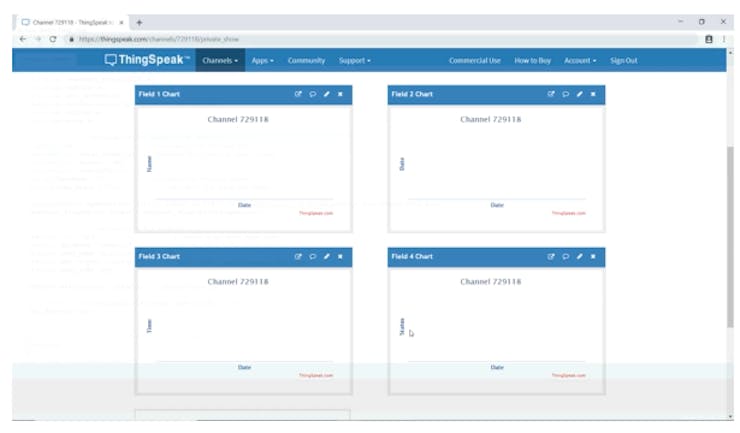The height and width of the screenshot is (433, 740).
Task: Expand the Support dropdown menu
Action: coord(354,60)
